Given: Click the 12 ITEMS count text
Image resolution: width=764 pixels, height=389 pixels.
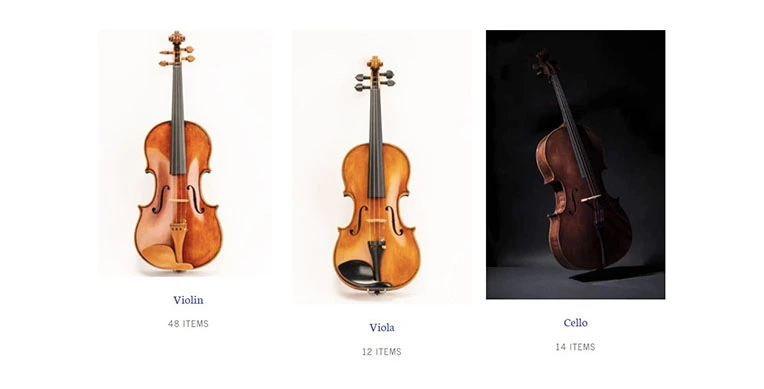Looking at the screenshot, I should pyautogui.click(x=382, y=351).
